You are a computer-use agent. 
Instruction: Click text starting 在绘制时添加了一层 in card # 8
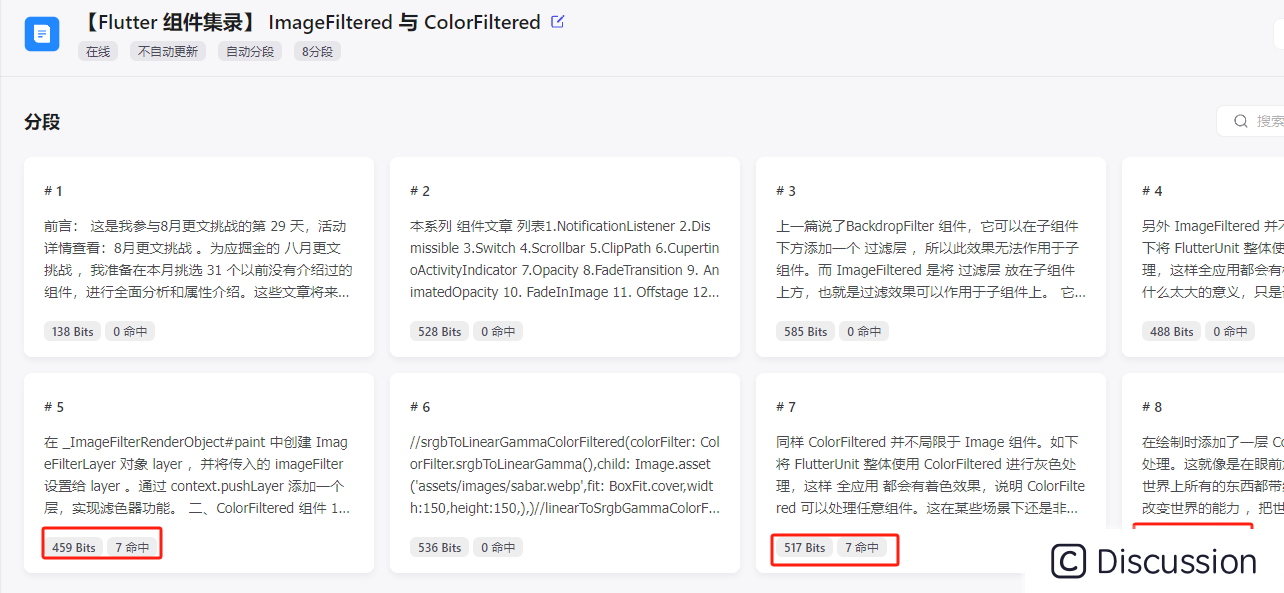pos(1213,475)
